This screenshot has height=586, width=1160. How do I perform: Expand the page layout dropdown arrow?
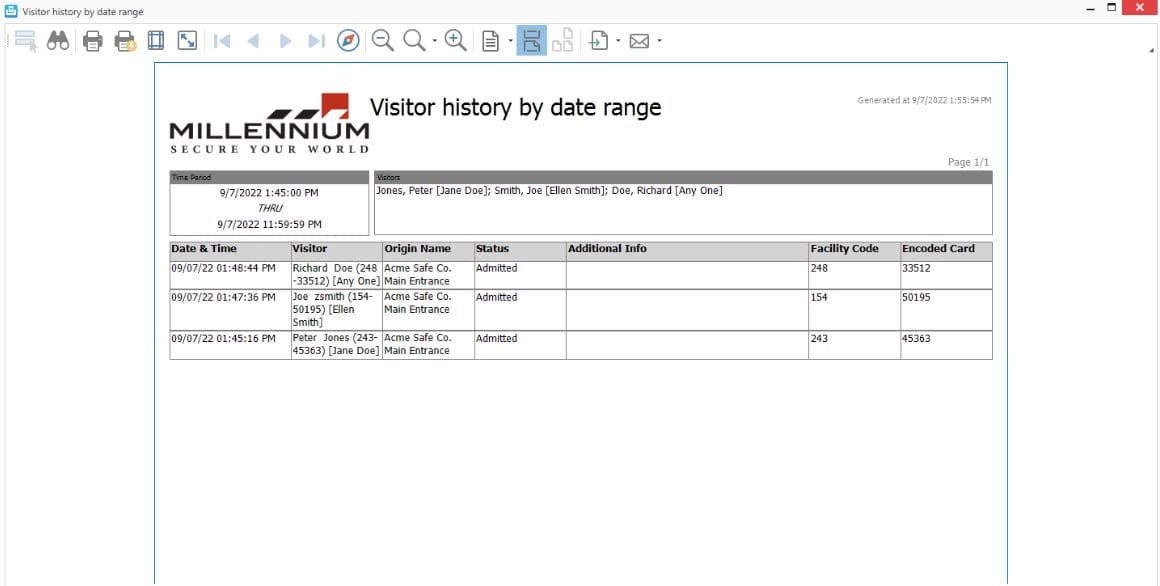(510, 41)
